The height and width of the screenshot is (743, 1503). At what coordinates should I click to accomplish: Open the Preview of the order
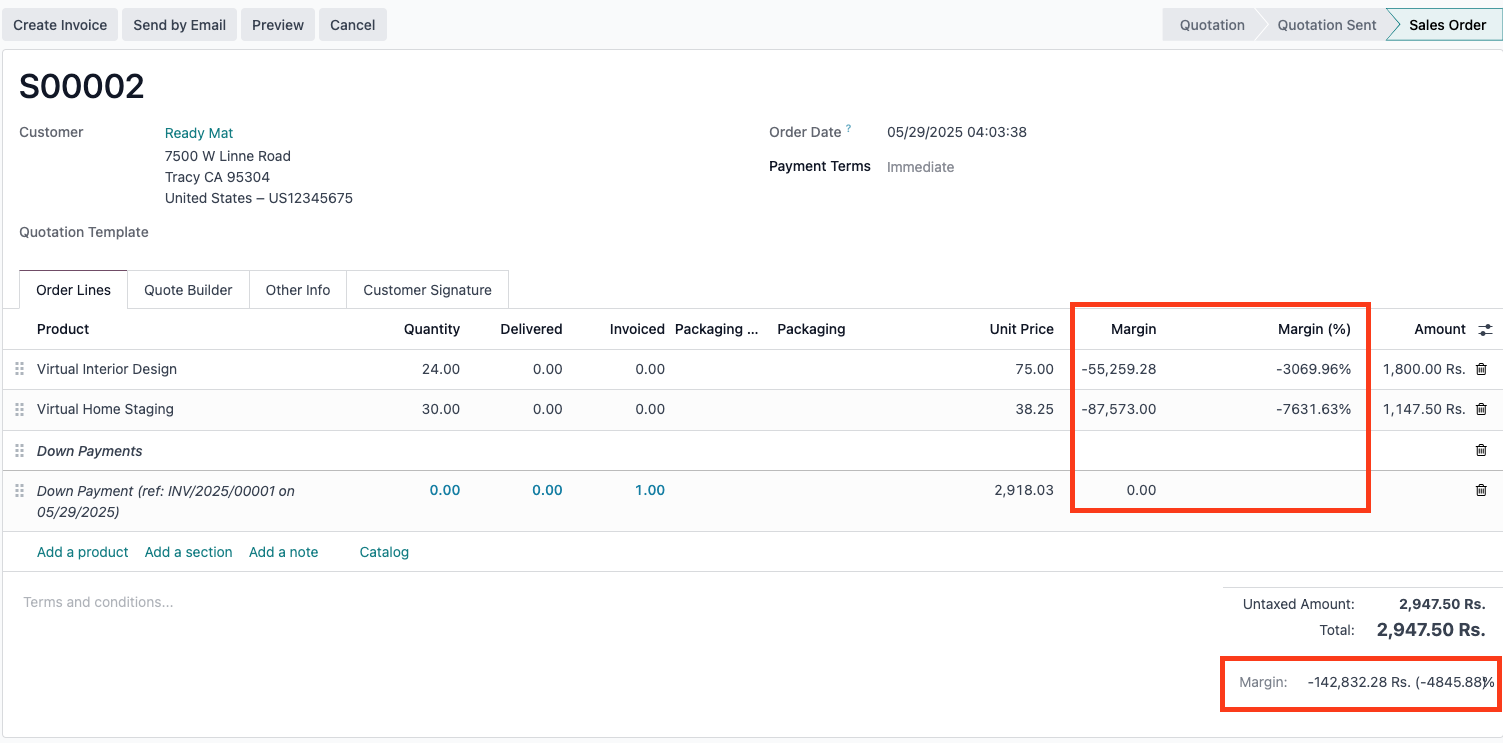pyautogui.click(x=278, y=25)
